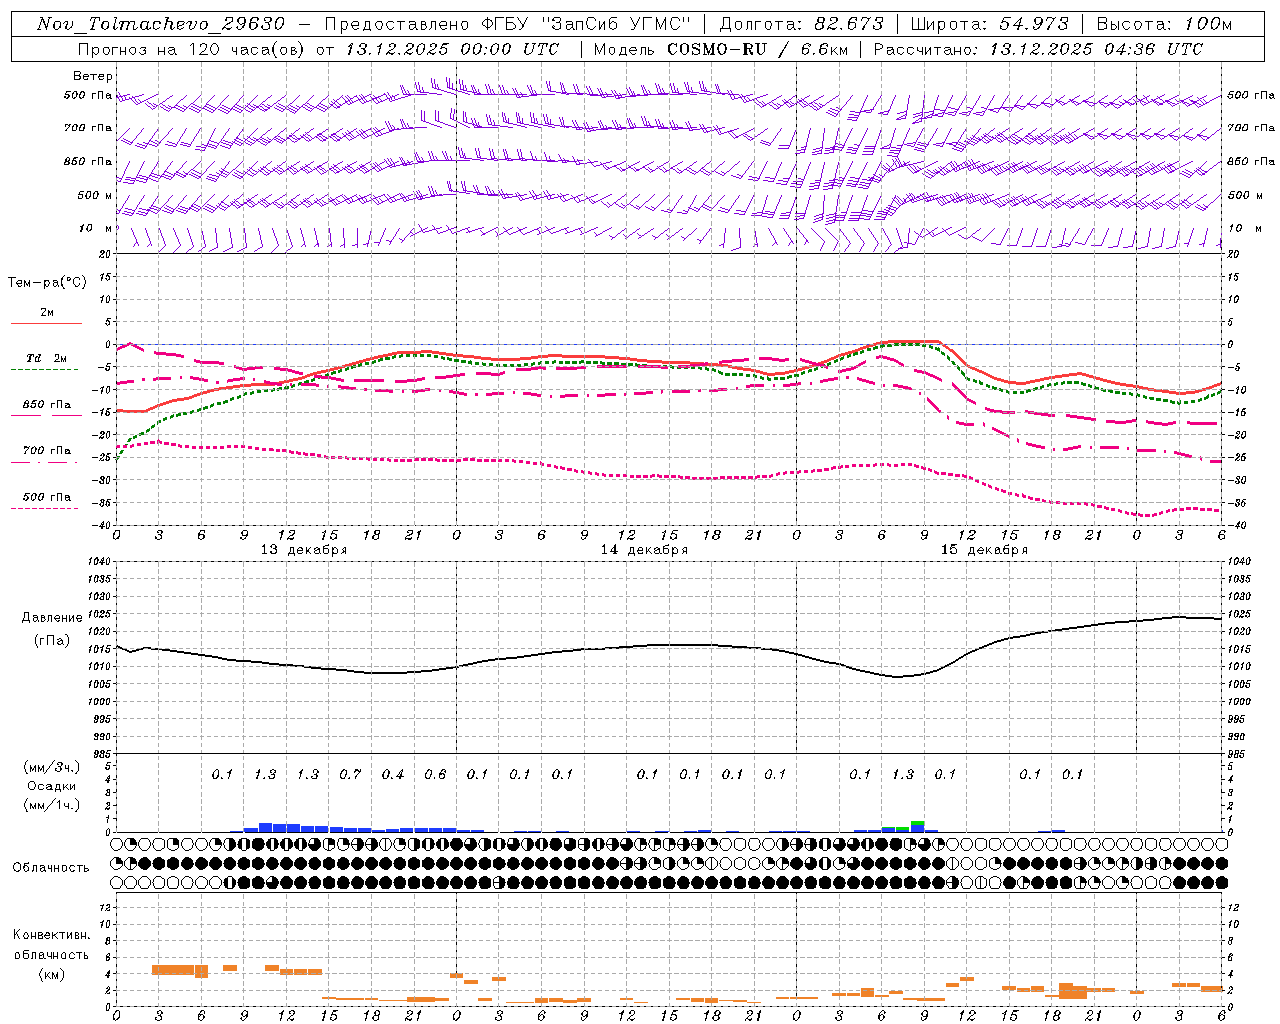Screen dimensions: 1280x1024
Task: Click the Давление pressure panel label
Action: click(x=52, y=618)
